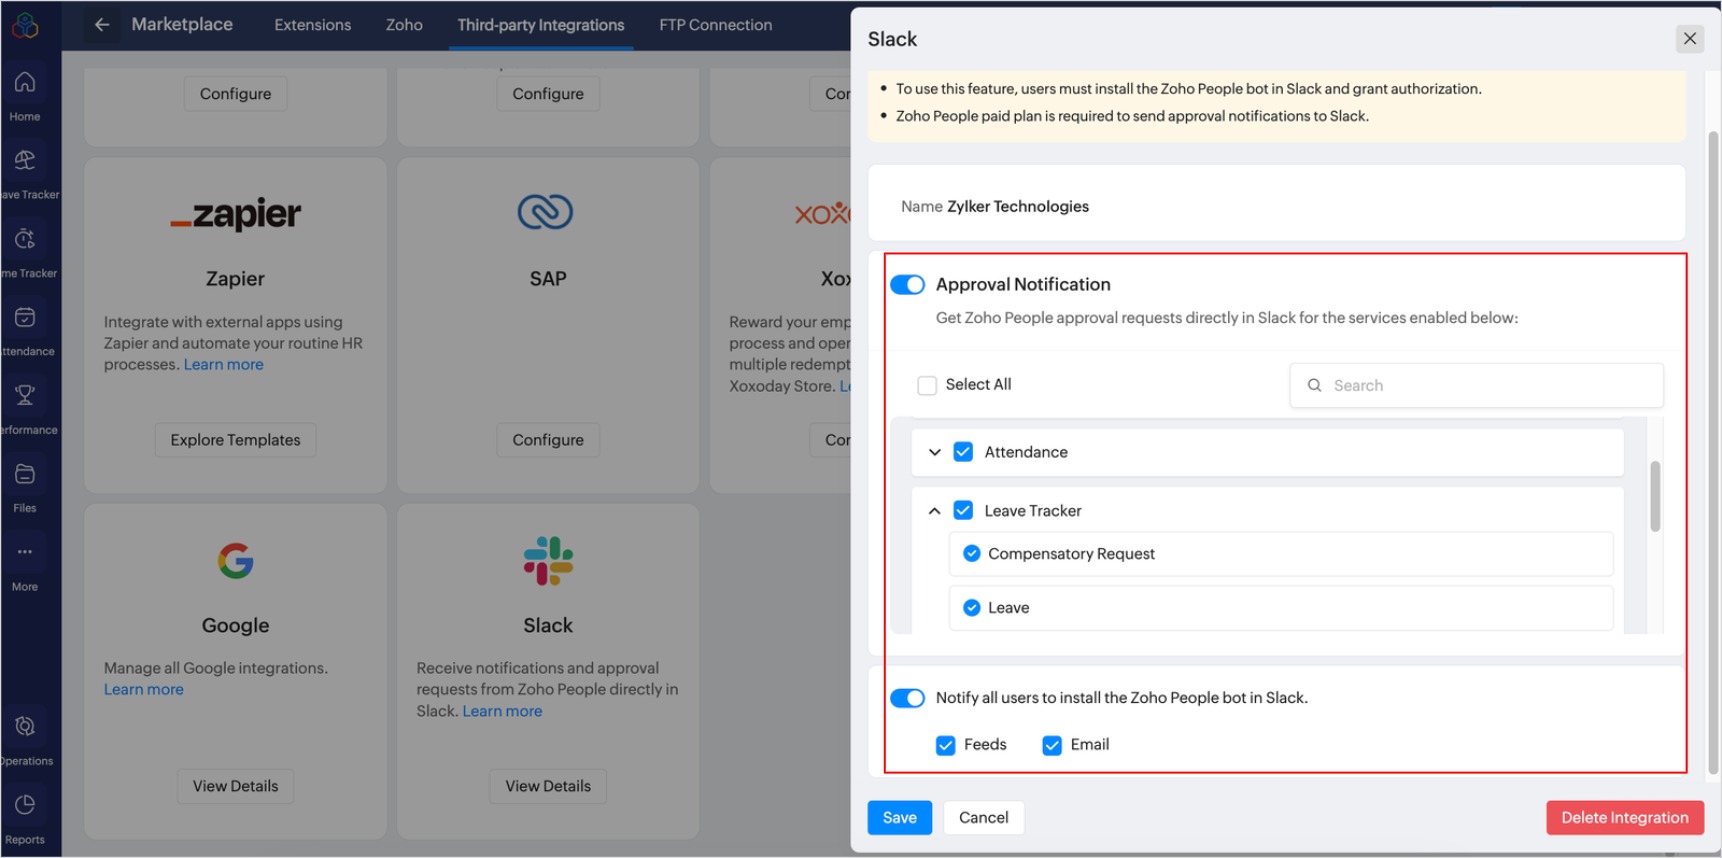The height and width of the screenshot is (858, 1722).
Task: Uncheck the Leave Tracker group checkbox
Action: click(963, 511)
